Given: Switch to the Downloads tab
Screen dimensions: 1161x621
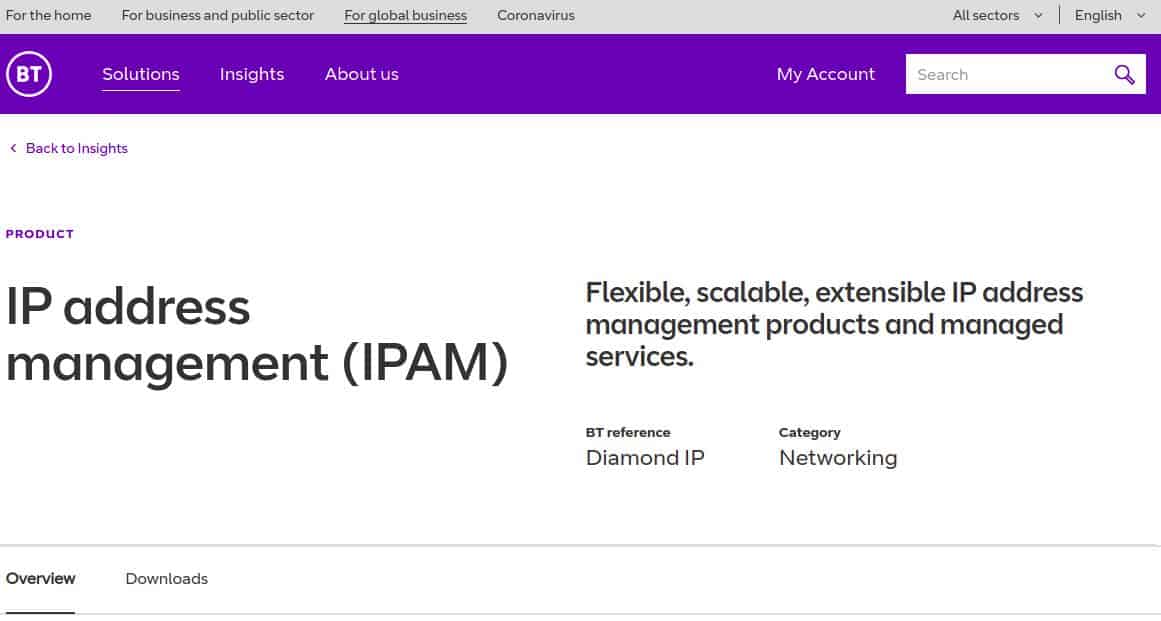Looking at the screenshot, I should tap(167, 579).
